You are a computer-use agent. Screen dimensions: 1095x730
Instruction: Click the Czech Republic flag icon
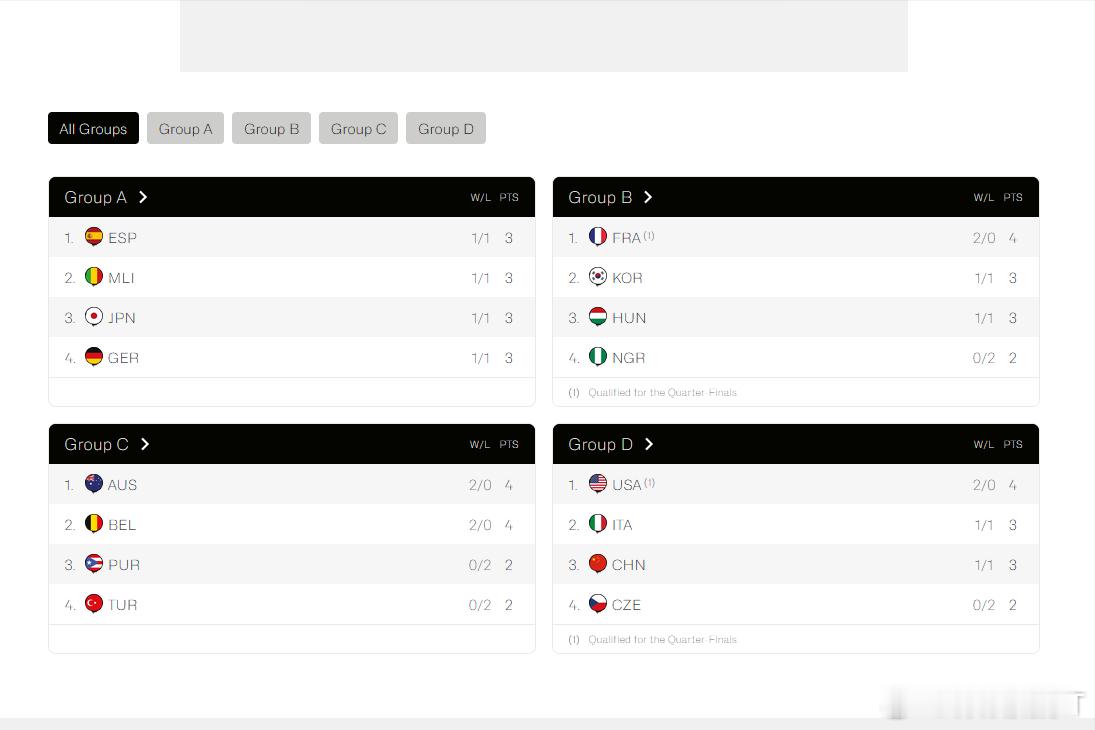pyautogui.click(x=598, y=604)
